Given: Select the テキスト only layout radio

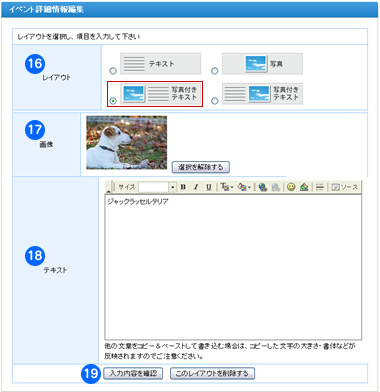Looking at the screenshot, I should point(113,71).
